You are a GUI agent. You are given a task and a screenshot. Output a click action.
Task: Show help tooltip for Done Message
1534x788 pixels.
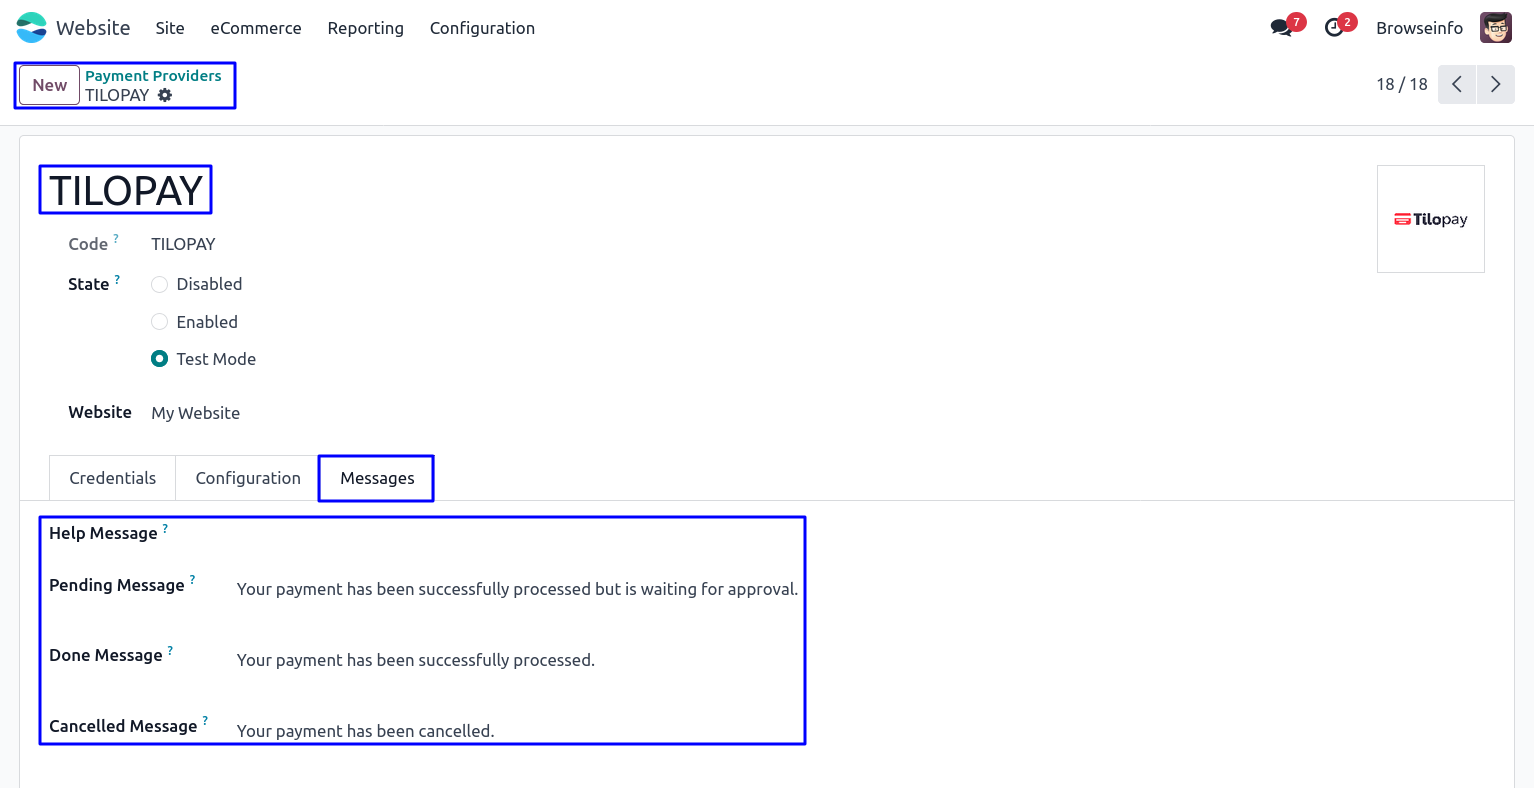170,650
